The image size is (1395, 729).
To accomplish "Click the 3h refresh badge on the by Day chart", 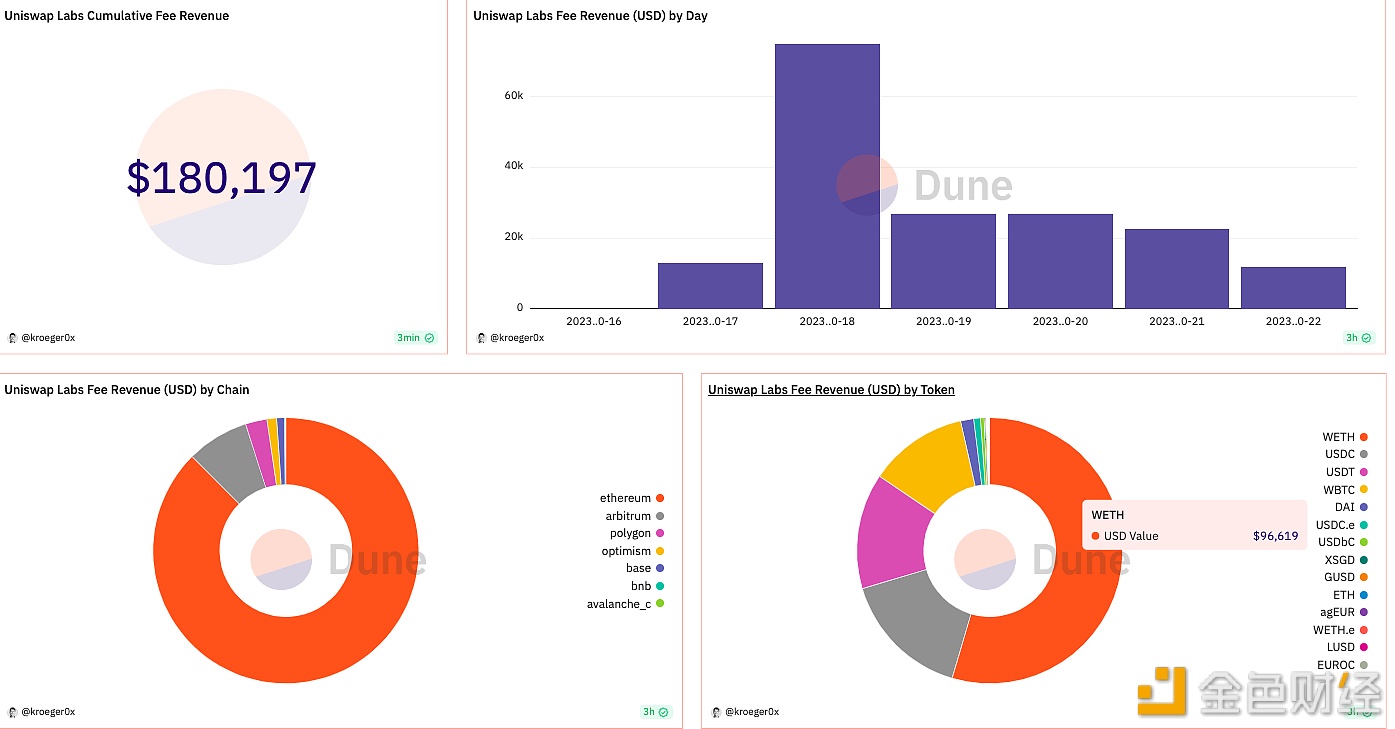I will tap(1358, 338).
